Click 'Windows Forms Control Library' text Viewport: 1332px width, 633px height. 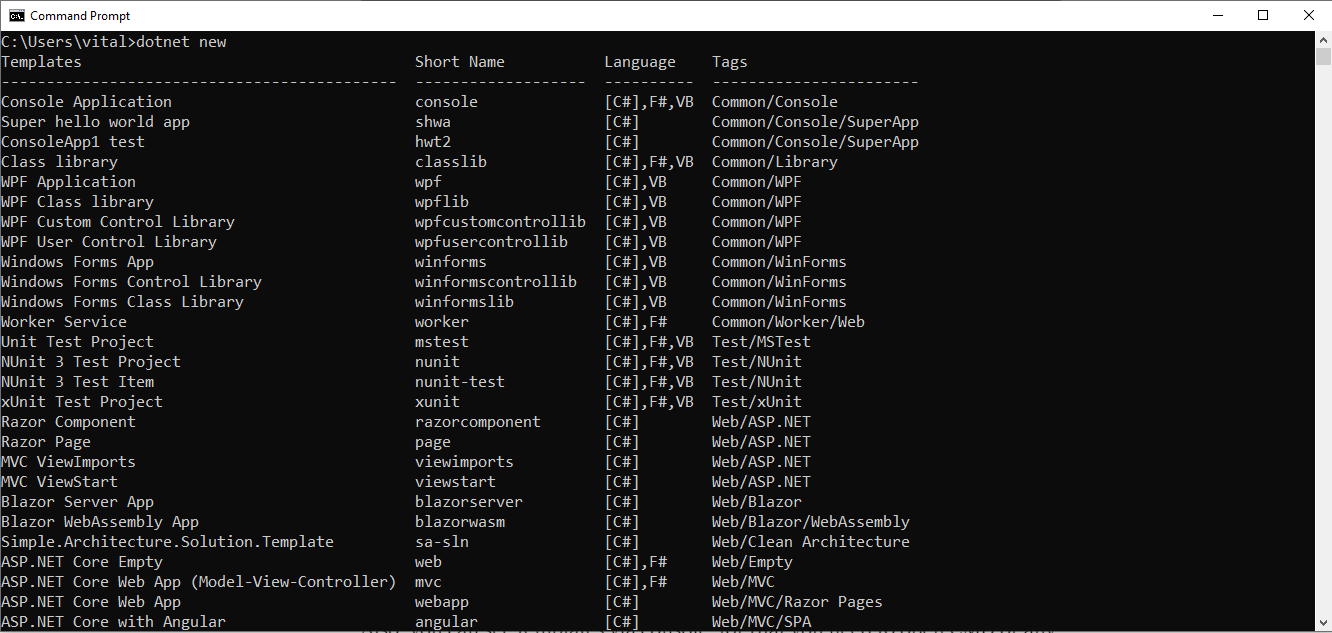coord(131,282)
